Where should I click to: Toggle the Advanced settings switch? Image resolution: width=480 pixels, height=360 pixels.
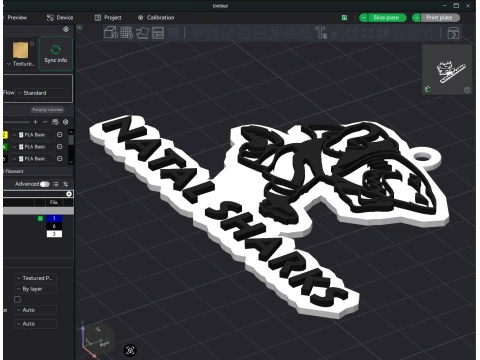pyautogui.click(x=44, y=184)
